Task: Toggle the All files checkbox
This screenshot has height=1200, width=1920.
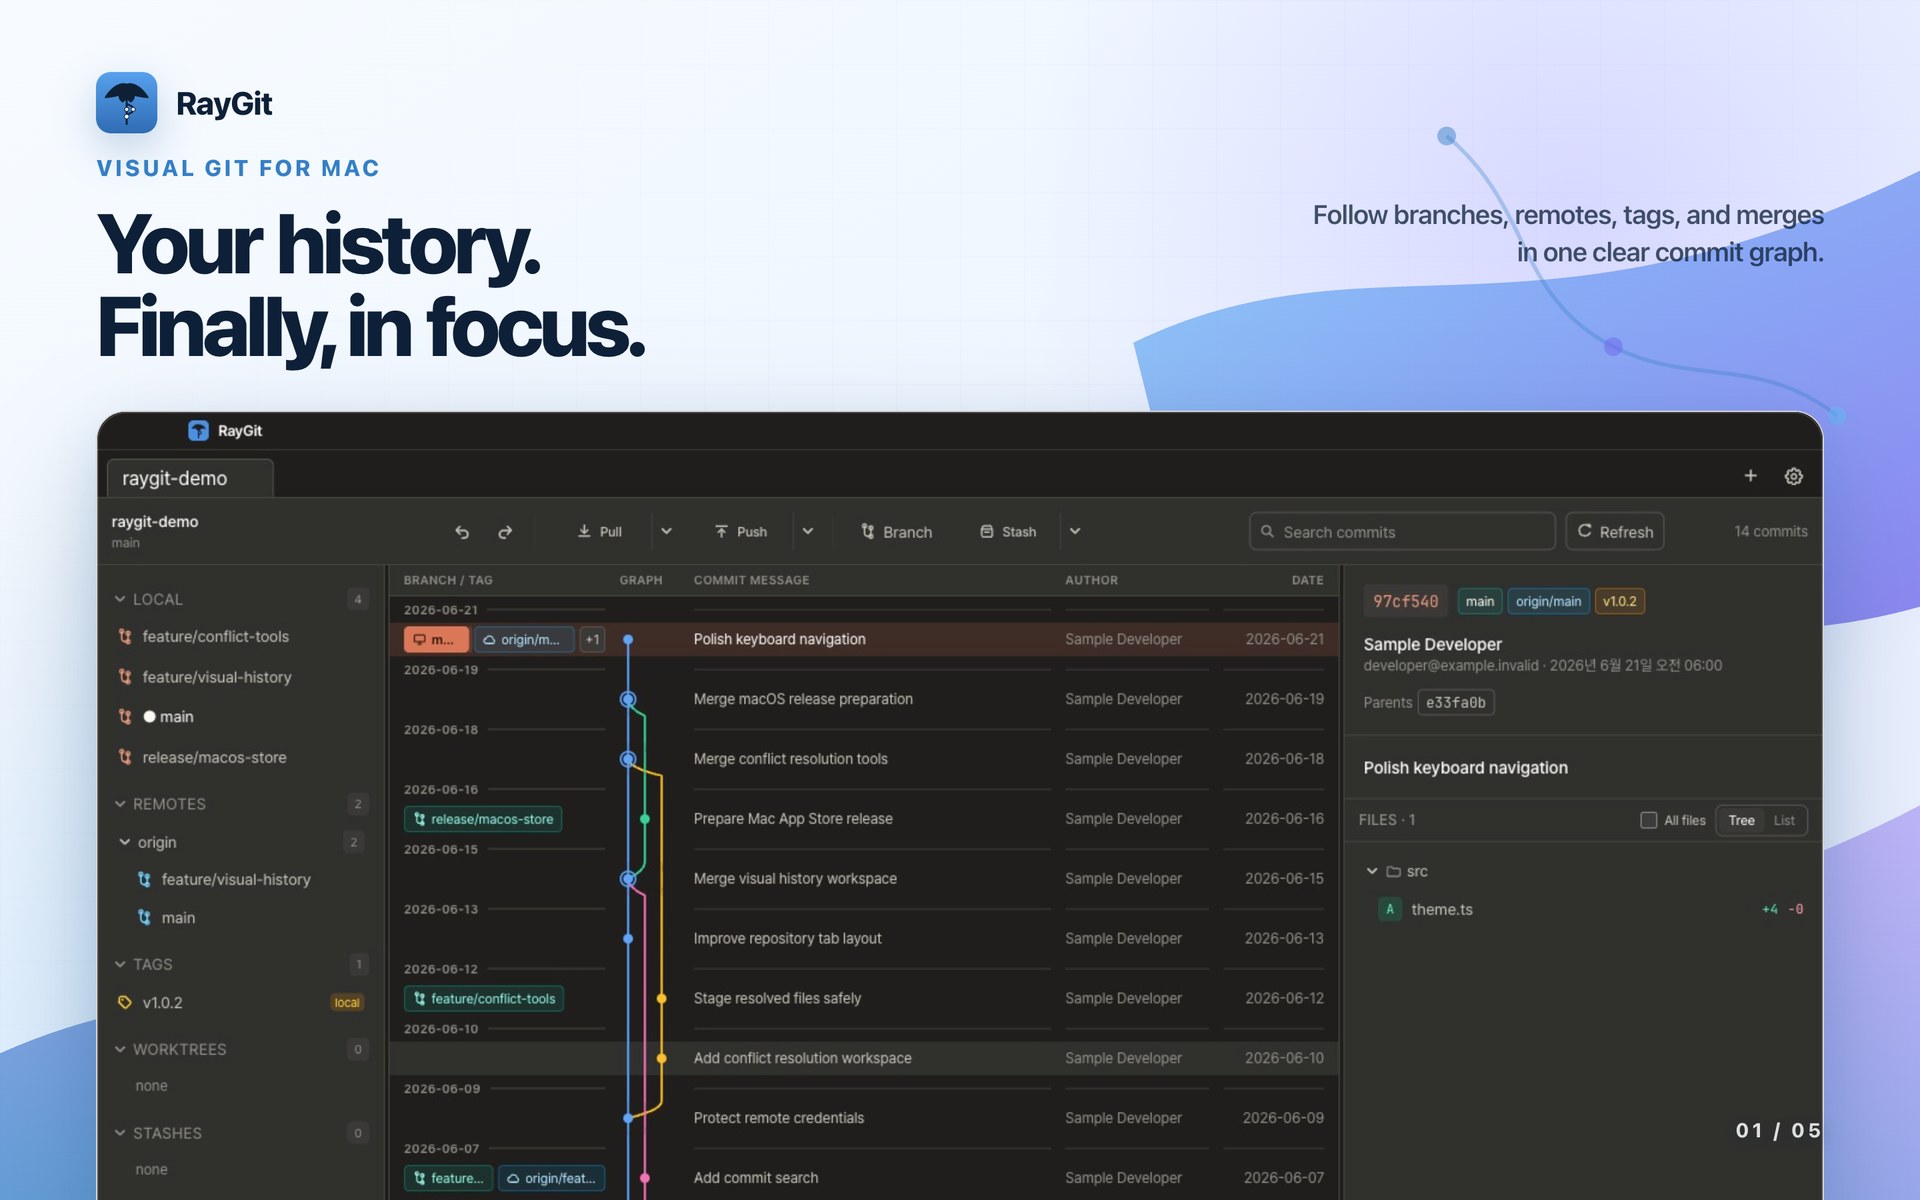Action: pyautogui.click(x=1648, y=820)
